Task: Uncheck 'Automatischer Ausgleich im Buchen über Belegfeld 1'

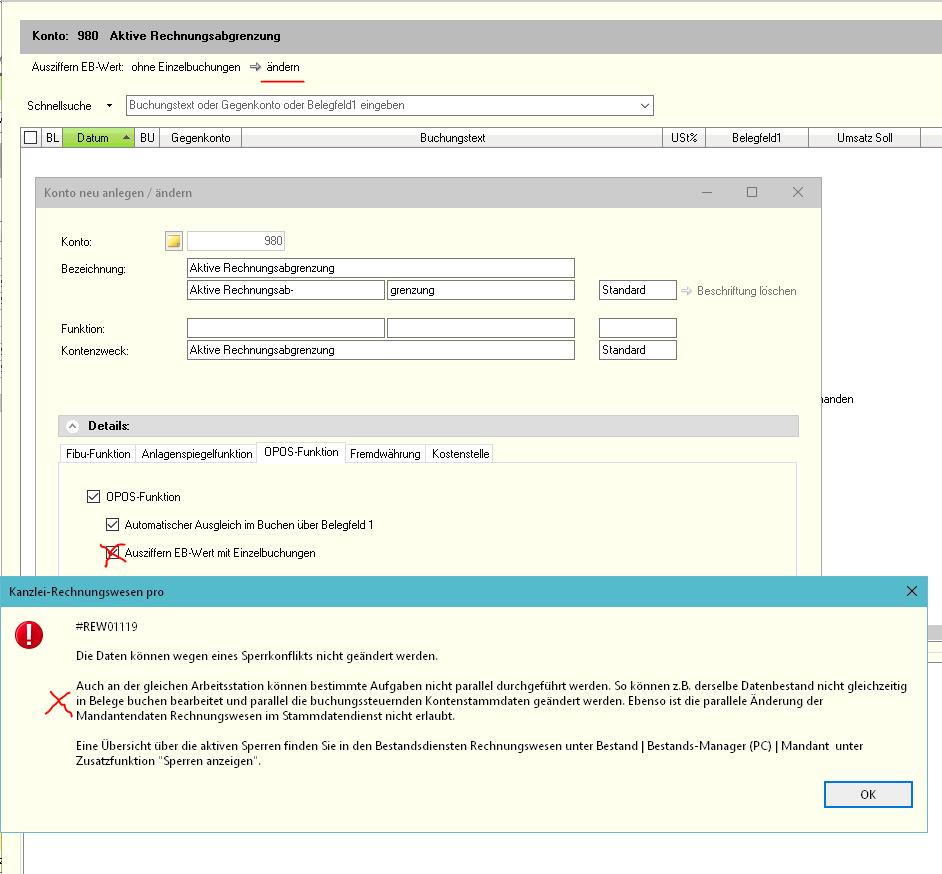Action: pos(113,524)
